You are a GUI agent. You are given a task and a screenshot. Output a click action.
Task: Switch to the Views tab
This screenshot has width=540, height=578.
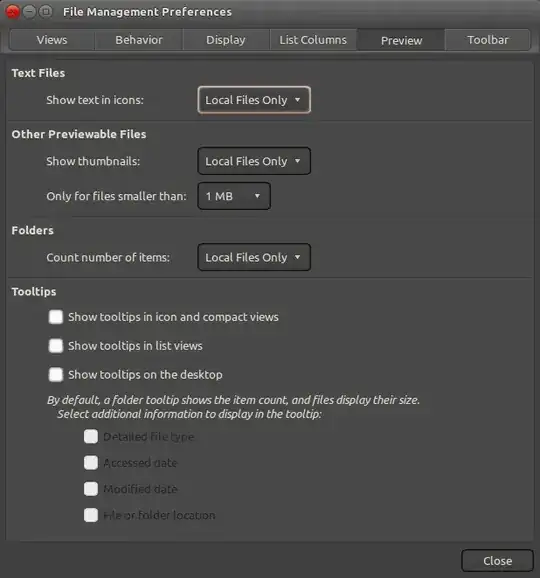click(52, 40)
